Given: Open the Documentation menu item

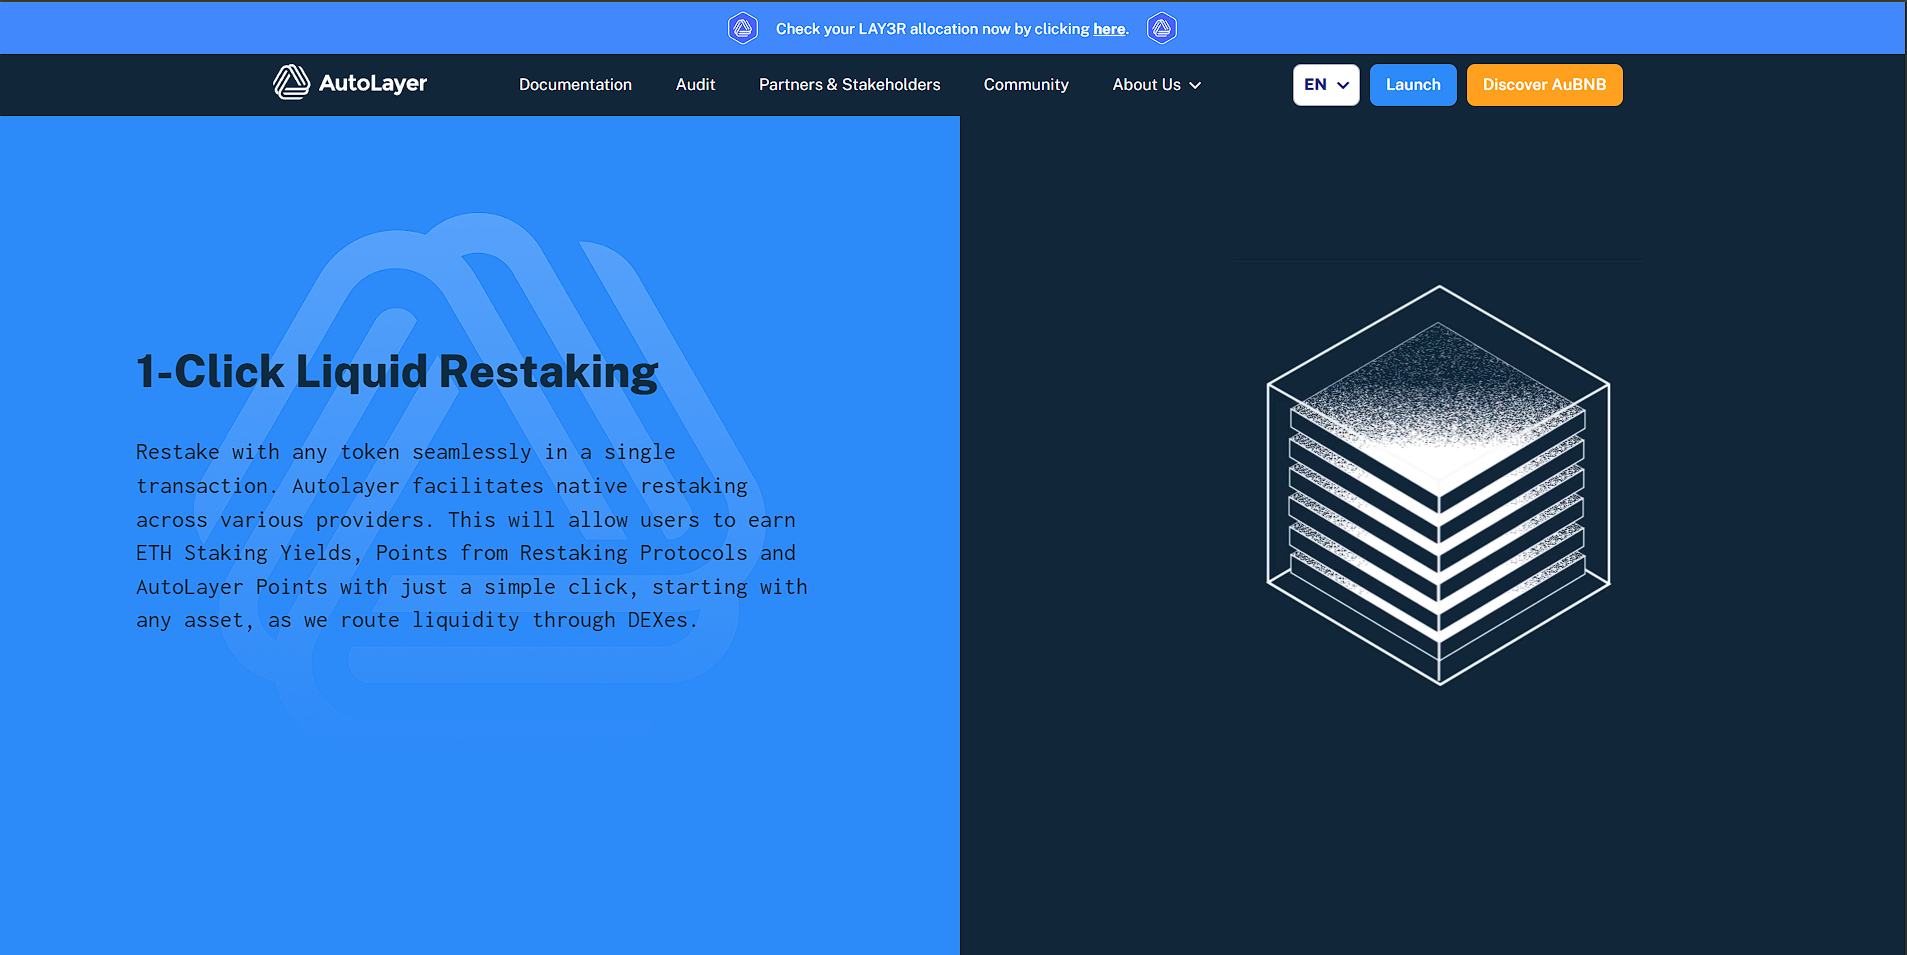Looking at the screenshot, I should pyautogui.click(x=575, y=85).
